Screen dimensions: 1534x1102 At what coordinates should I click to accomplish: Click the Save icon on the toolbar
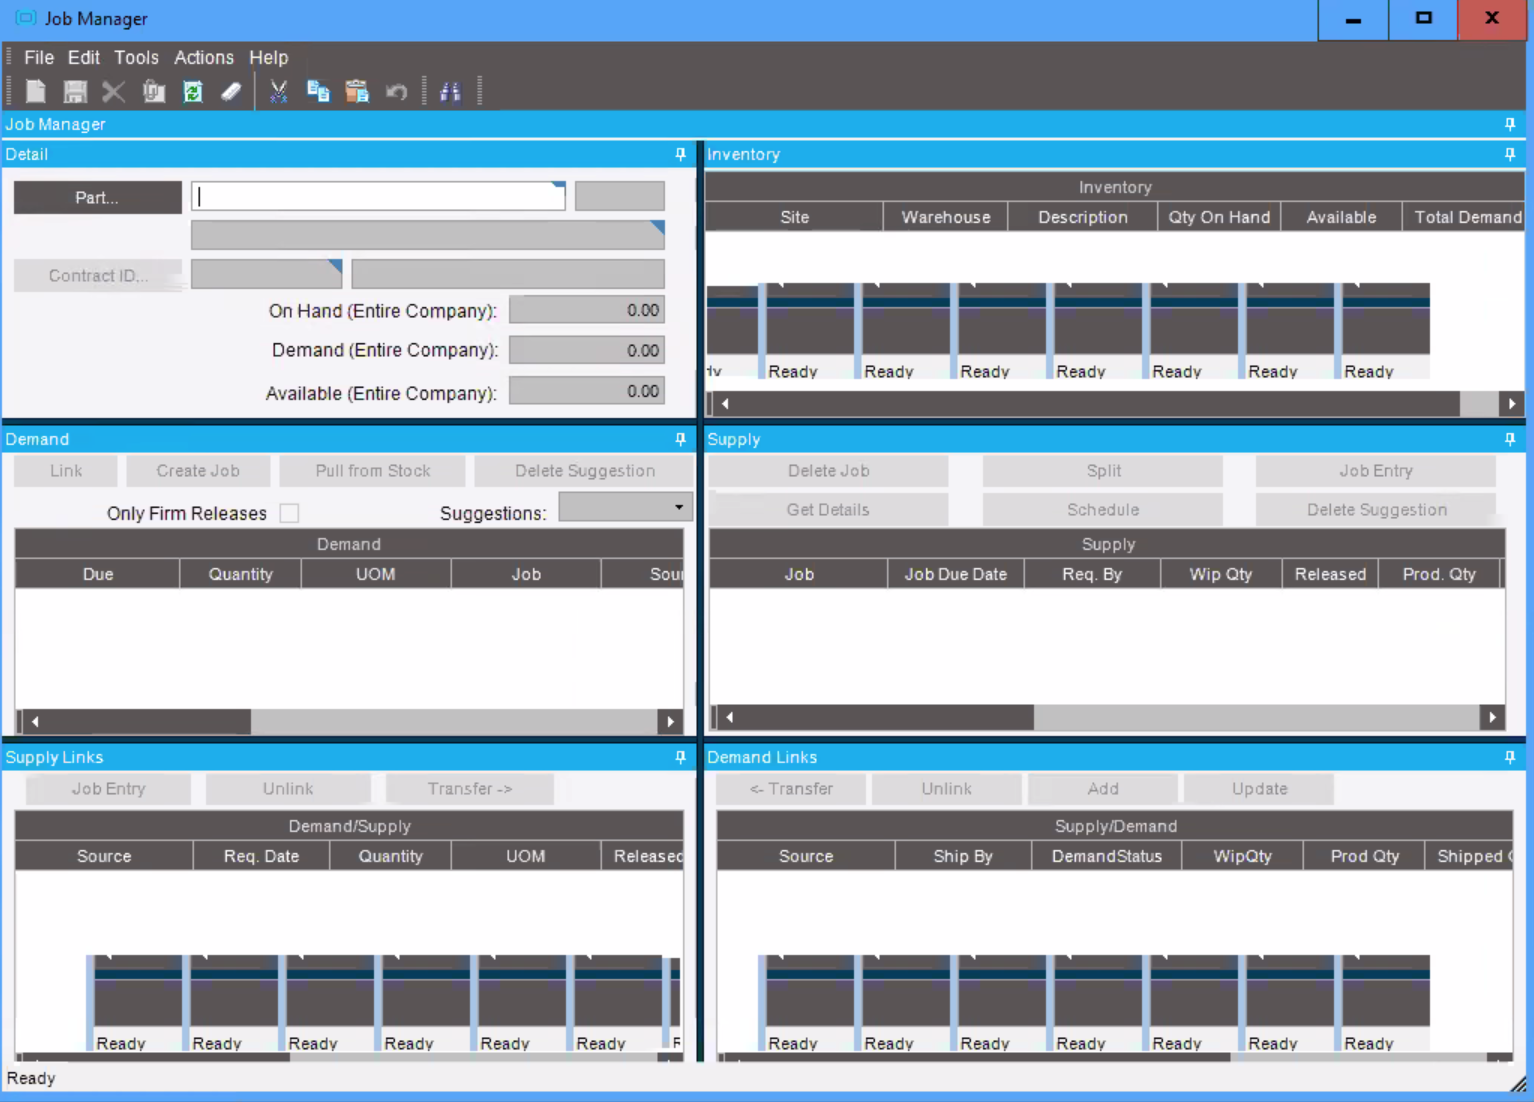click(x=74, y=91)
